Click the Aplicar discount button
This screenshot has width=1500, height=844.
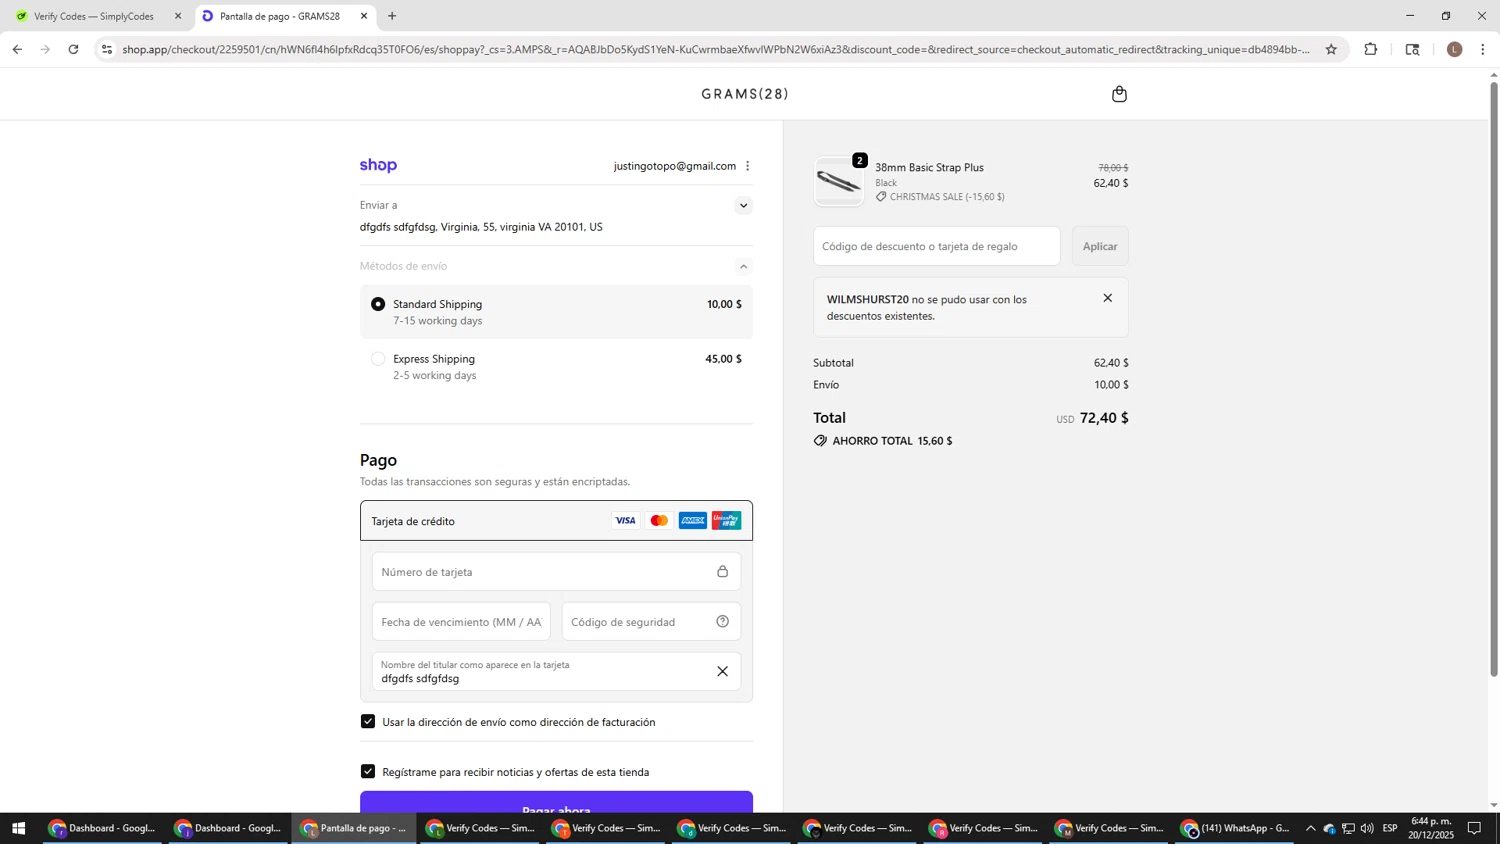pos(1100,246)
